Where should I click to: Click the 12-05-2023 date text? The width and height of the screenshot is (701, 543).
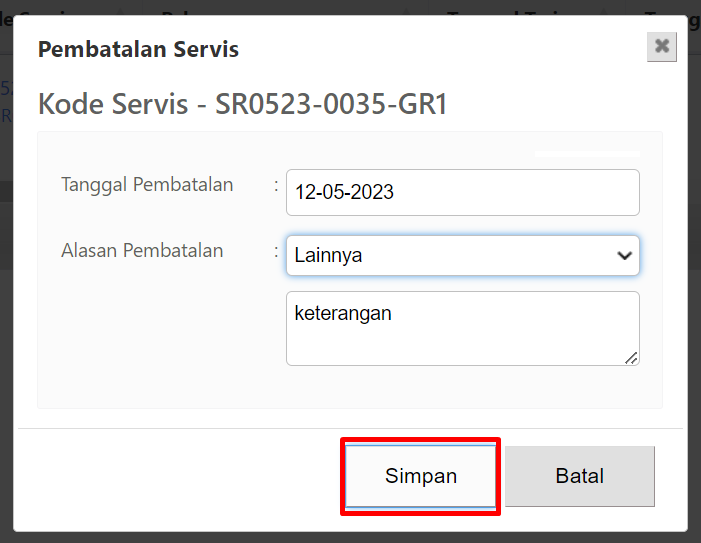tap(344, 192)
